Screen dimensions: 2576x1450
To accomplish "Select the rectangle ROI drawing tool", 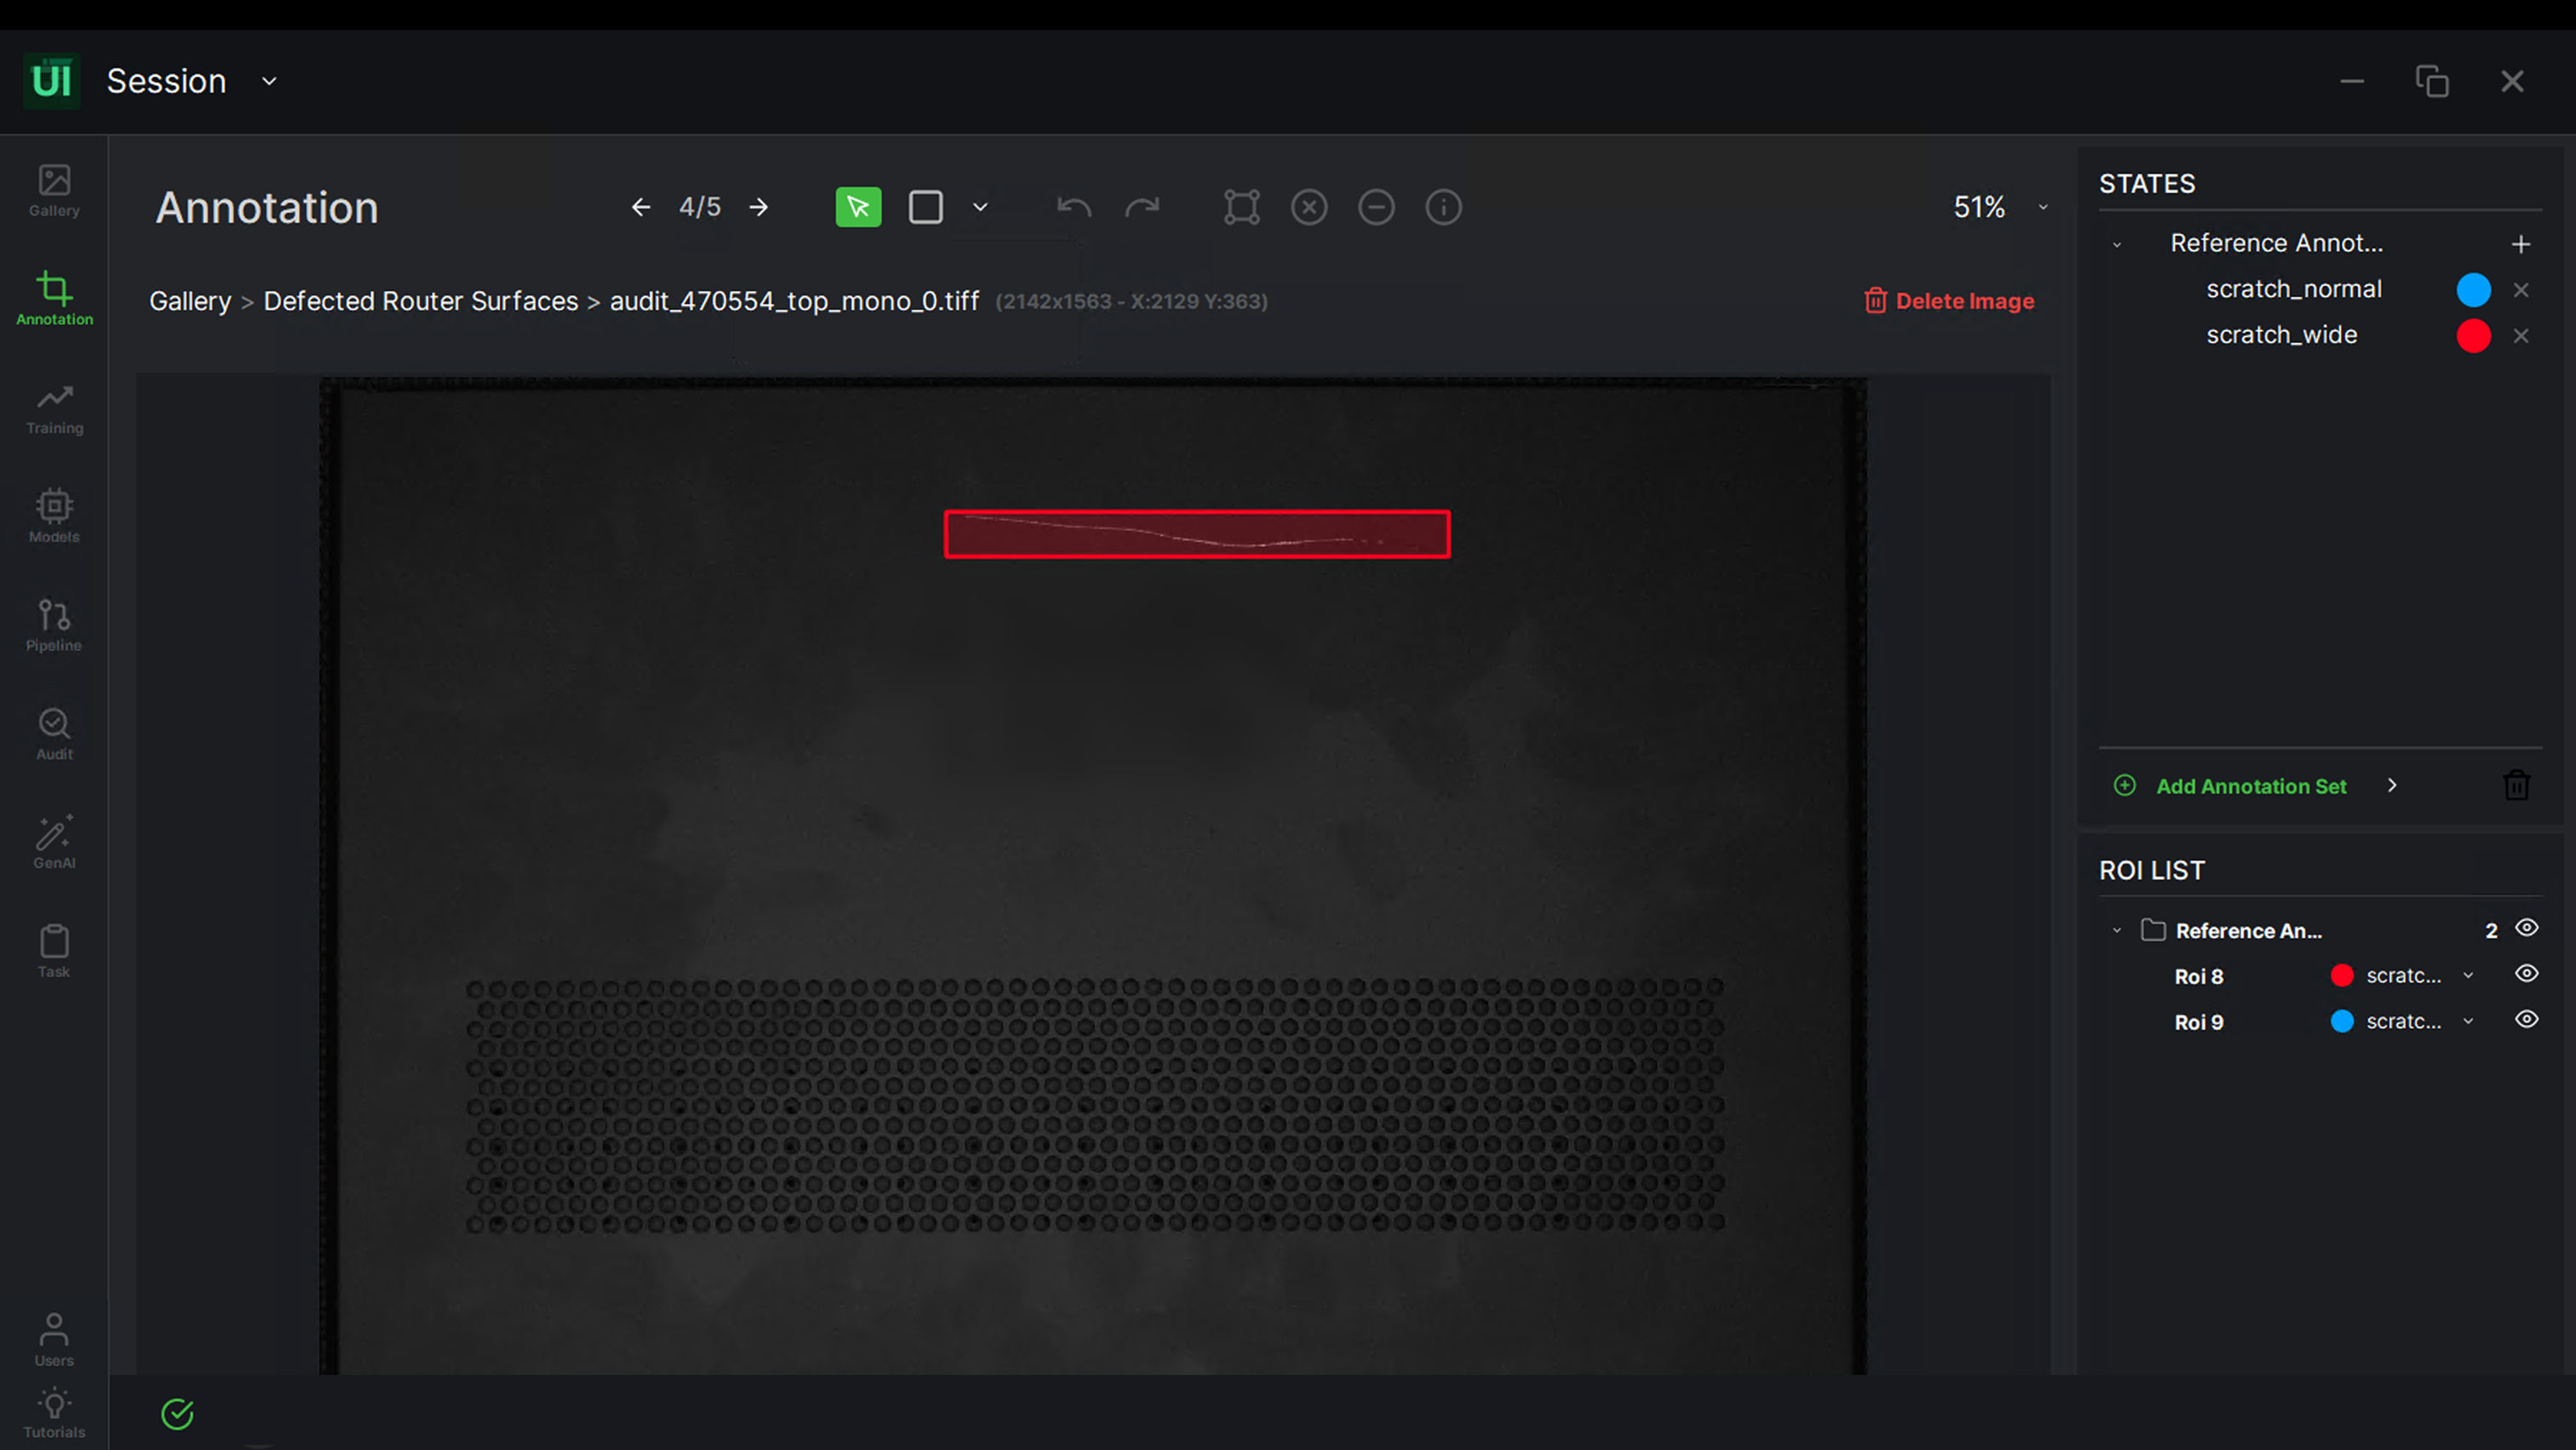I will (925, 207).
